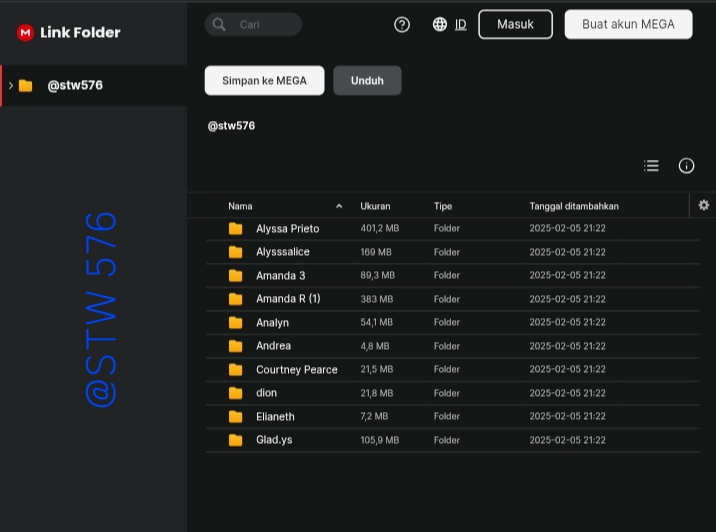
Task: Click the 401,2 MB size value
Action: [379, 228]
